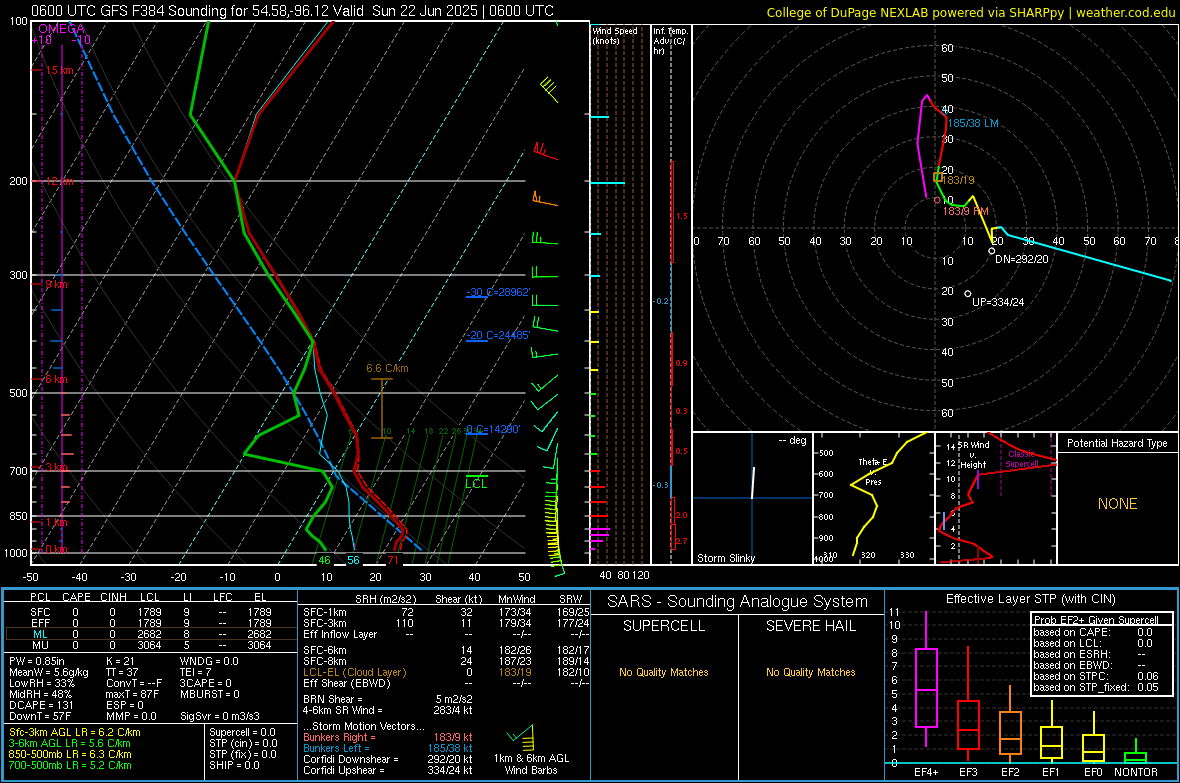Click the SFC parcel row label
This screenshot has width=1180, height=783.
(40, 612)
